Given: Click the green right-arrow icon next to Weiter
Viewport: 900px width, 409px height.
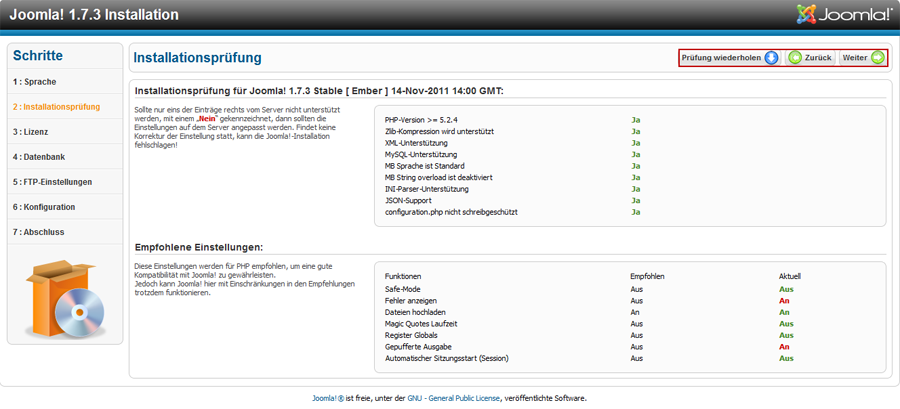Looking at the screenshot, I should tap(878, 58).
